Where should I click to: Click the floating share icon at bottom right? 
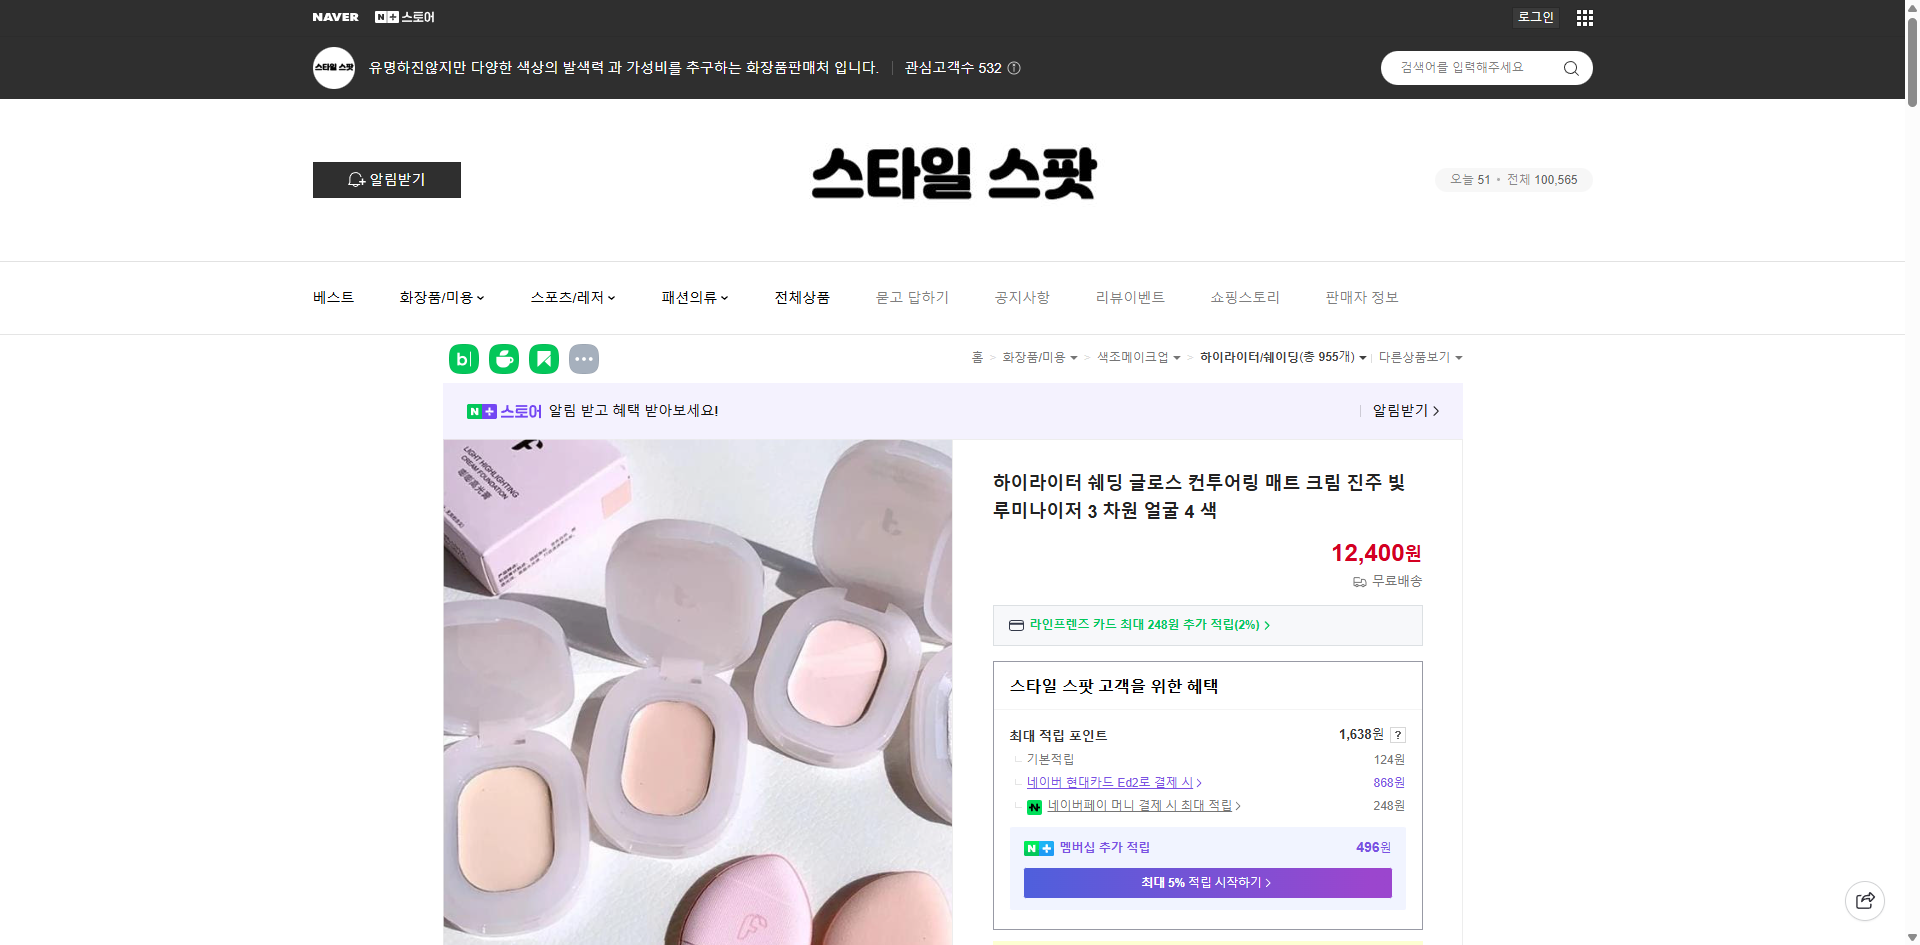pos(1864,900)
